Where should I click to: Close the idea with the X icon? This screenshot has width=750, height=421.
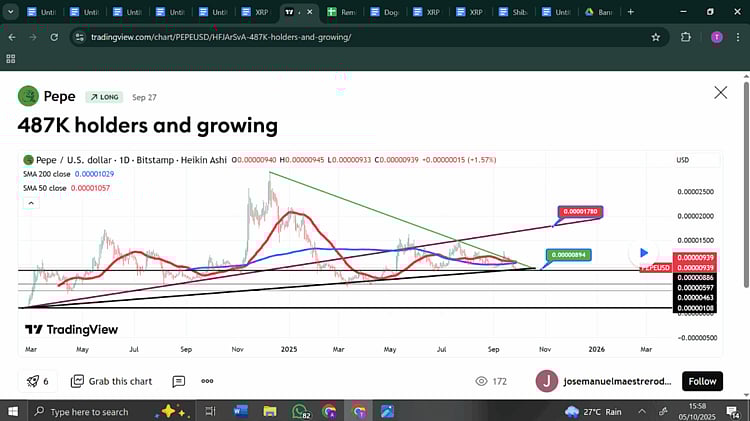720,92
